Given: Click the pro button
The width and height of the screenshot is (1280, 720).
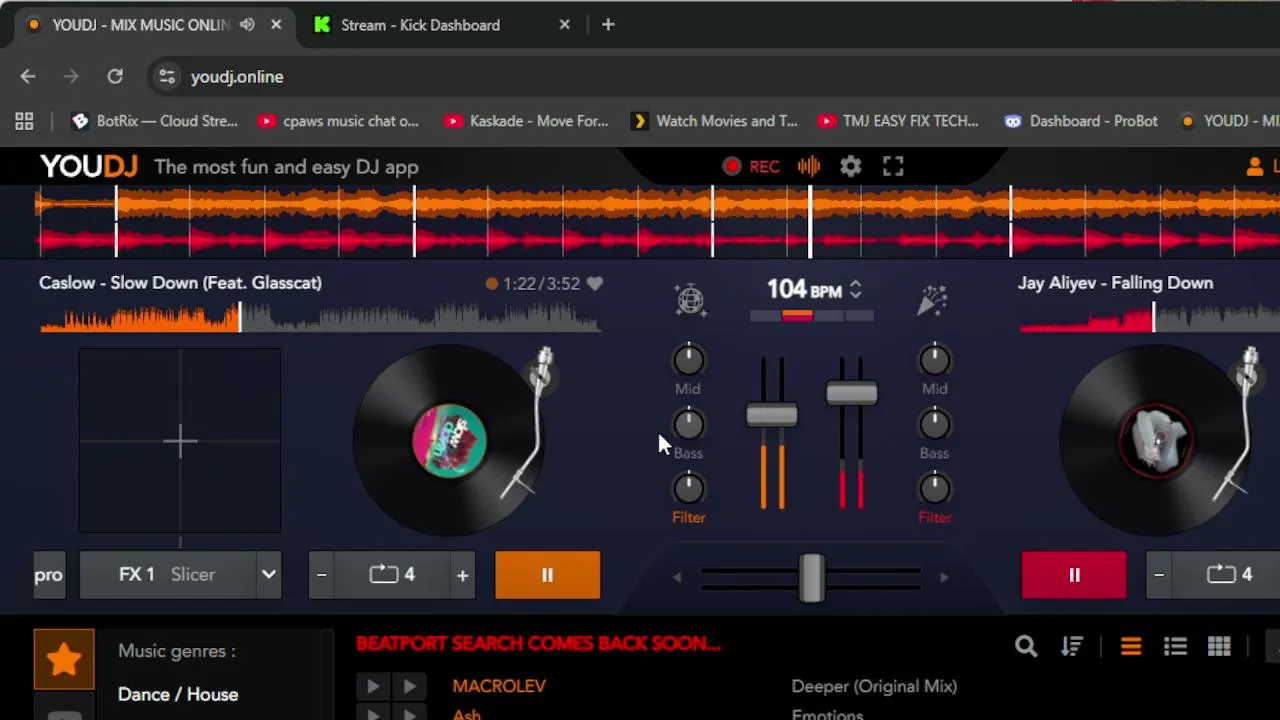Looking at the screenshot, I should pos(49,575).
